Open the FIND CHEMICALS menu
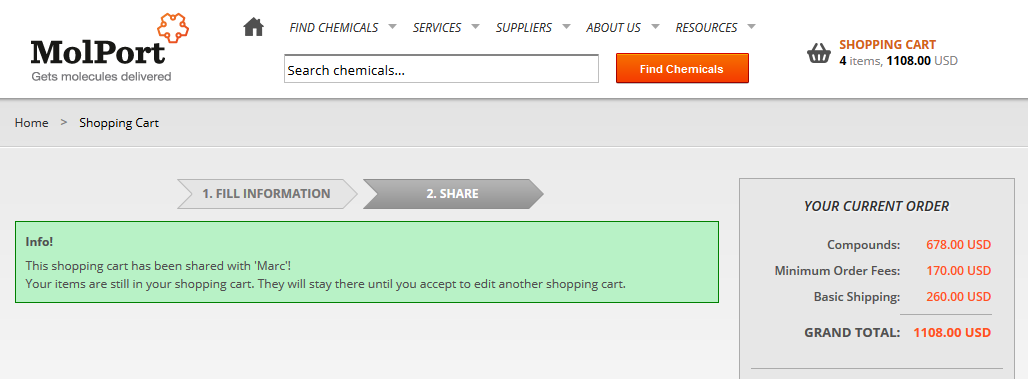Screen dimensions: 1028x379 click(334, 28)
